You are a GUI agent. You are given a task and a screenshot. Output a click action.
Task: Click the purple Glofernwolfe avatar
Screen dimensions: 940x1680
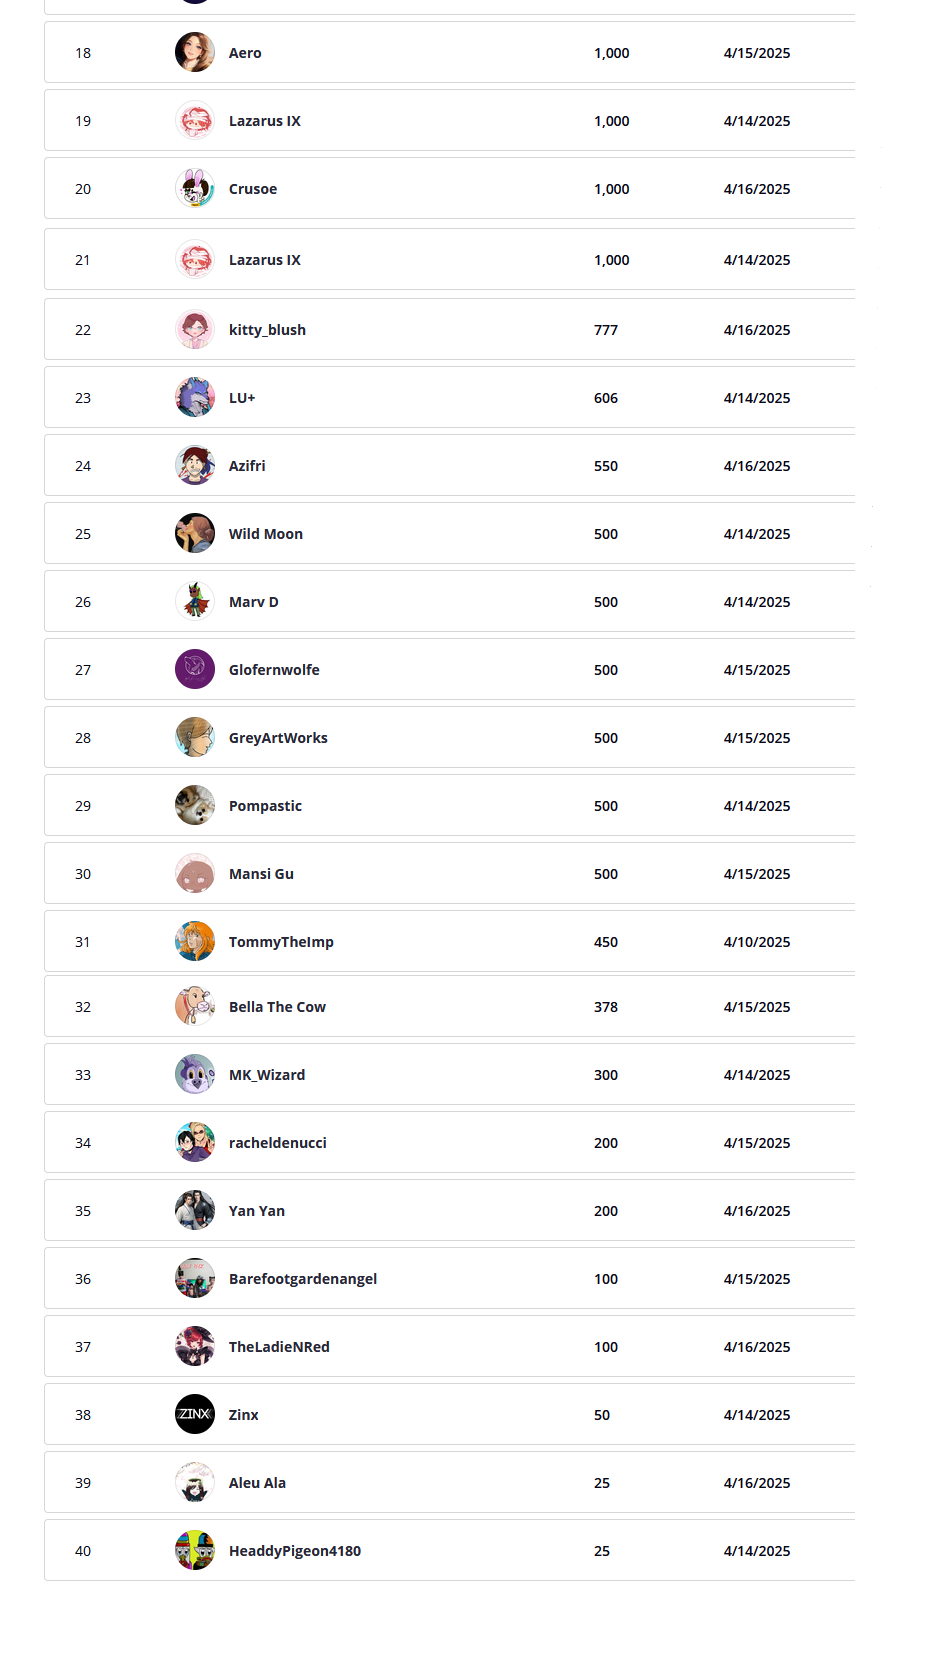(x=195, y=670)
